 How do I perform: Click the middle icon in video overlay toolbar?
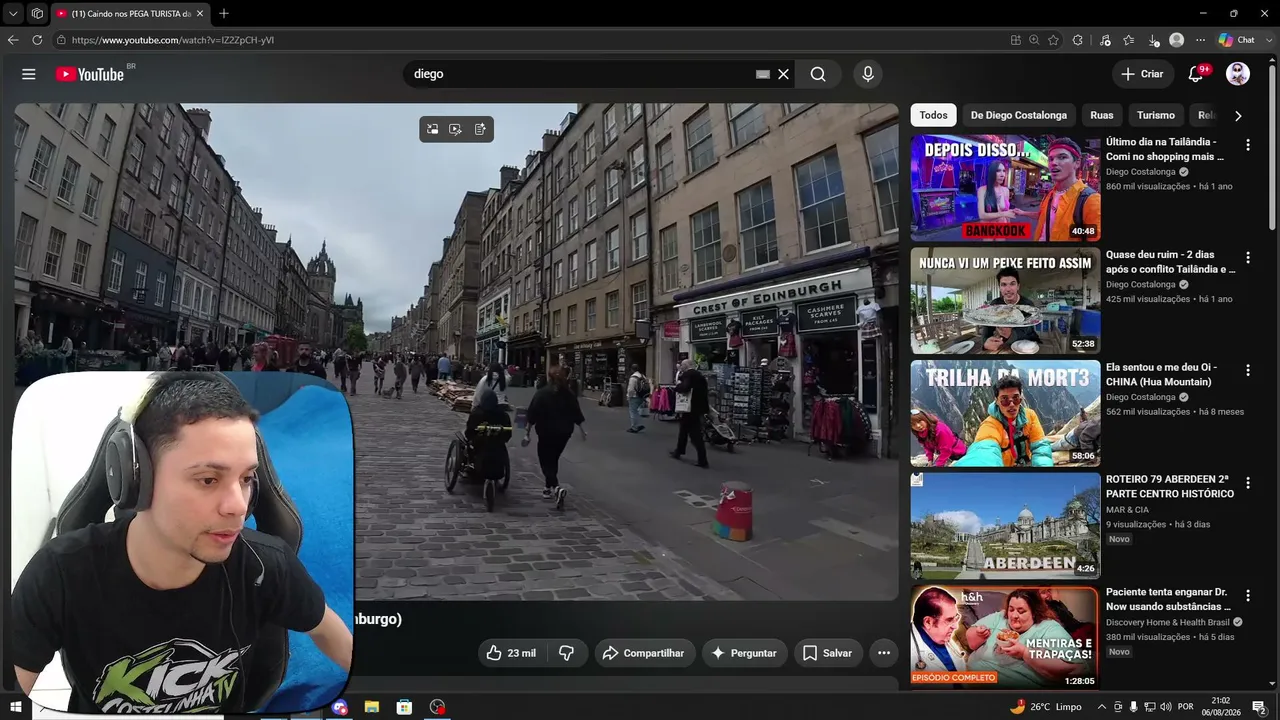point(456,129)
